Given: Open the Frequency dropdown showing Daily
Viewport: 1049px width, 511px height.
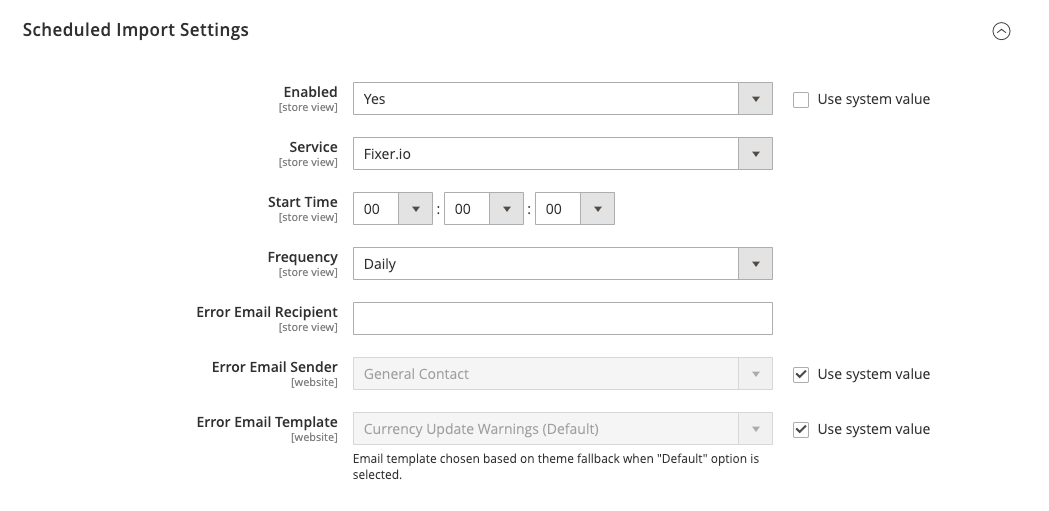Looking at the screenshot, I should pyautogui.click(x=563, y=264).
